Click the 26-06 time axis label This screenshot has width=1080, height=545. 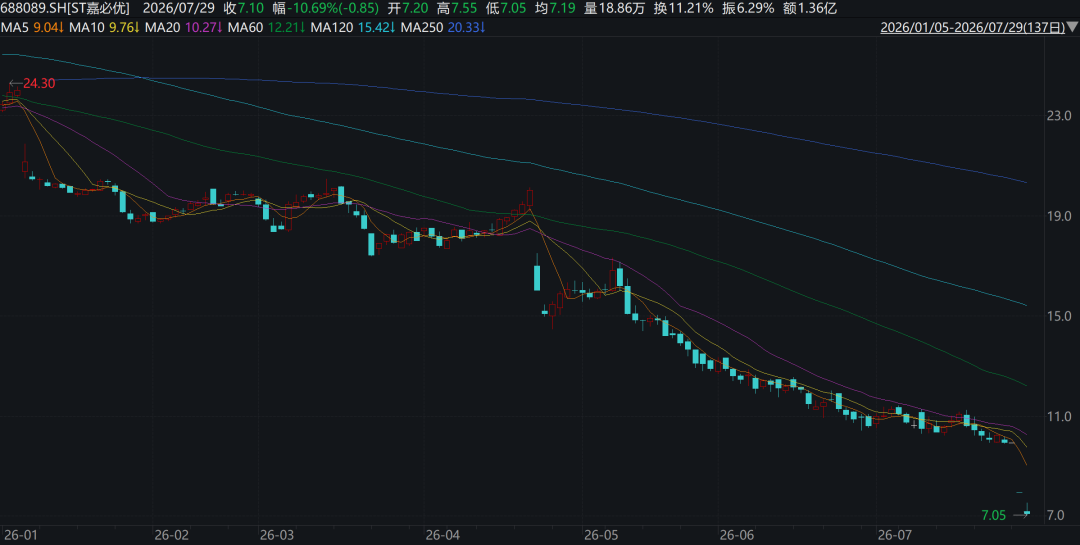point(737,535)
